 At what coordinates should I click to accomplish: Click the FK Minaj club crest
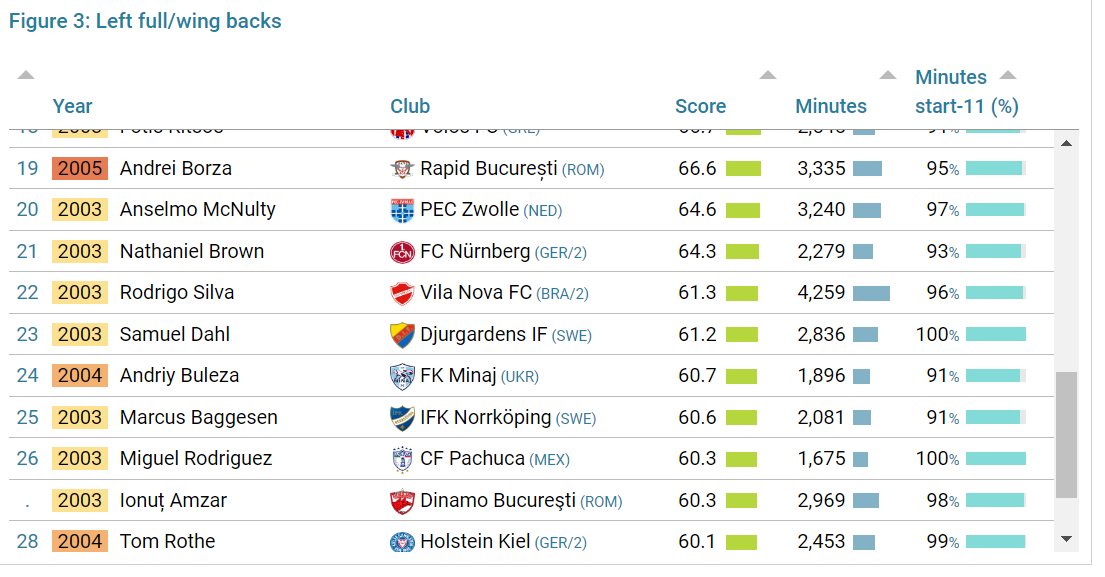[402, 377]
